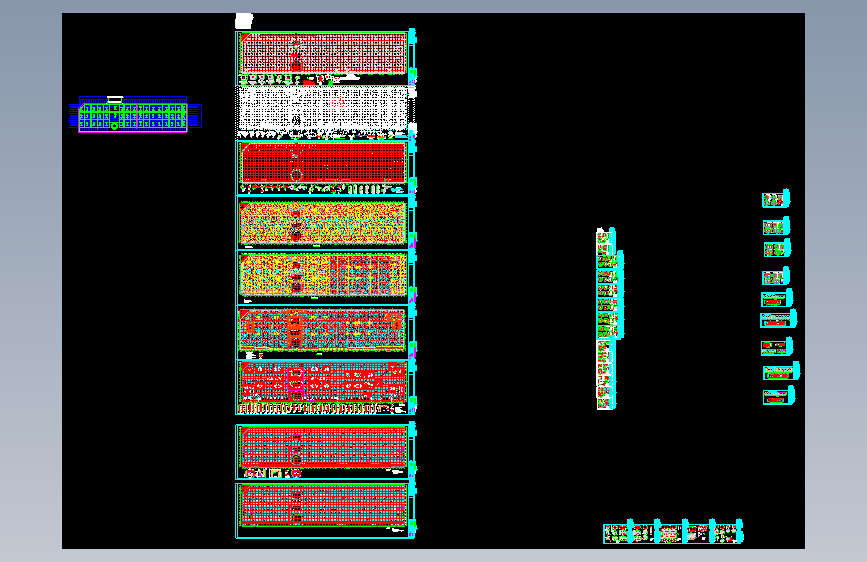This screenshot has height=562, width=867.
Task: Select the topmost pale red hatched sheet
Action: pos(325,58)
